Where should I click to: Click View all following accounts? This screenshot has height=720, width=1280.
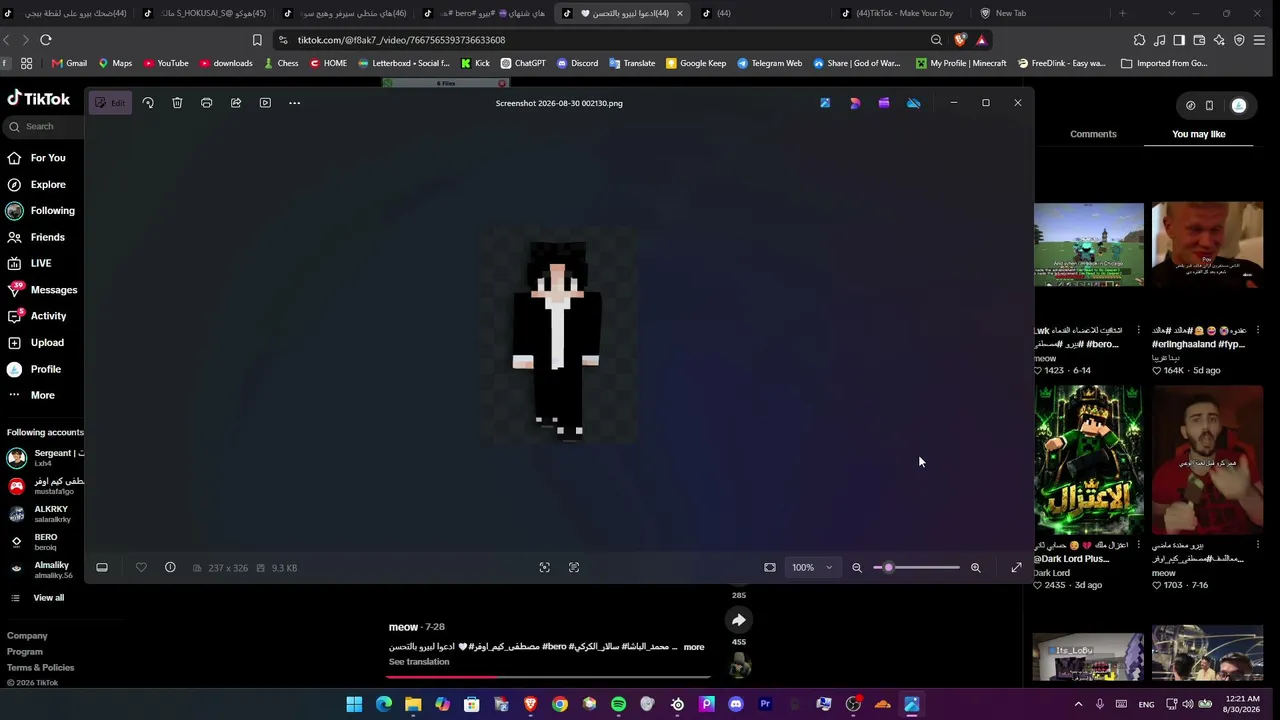(48, 598)
